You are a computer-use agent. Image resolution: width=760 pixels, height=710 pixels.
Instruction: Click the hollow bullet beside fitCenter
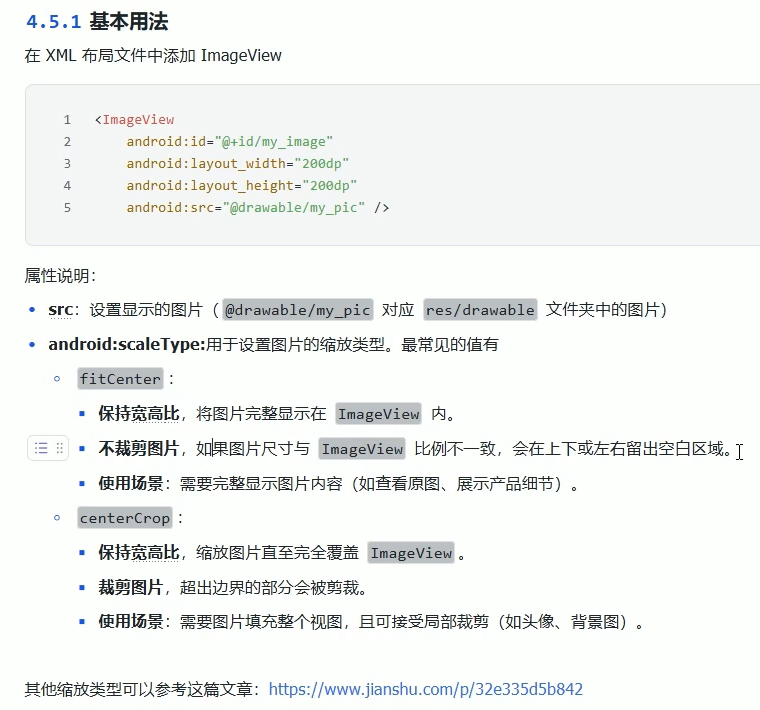pyautogui.click(x=57, y=379)
